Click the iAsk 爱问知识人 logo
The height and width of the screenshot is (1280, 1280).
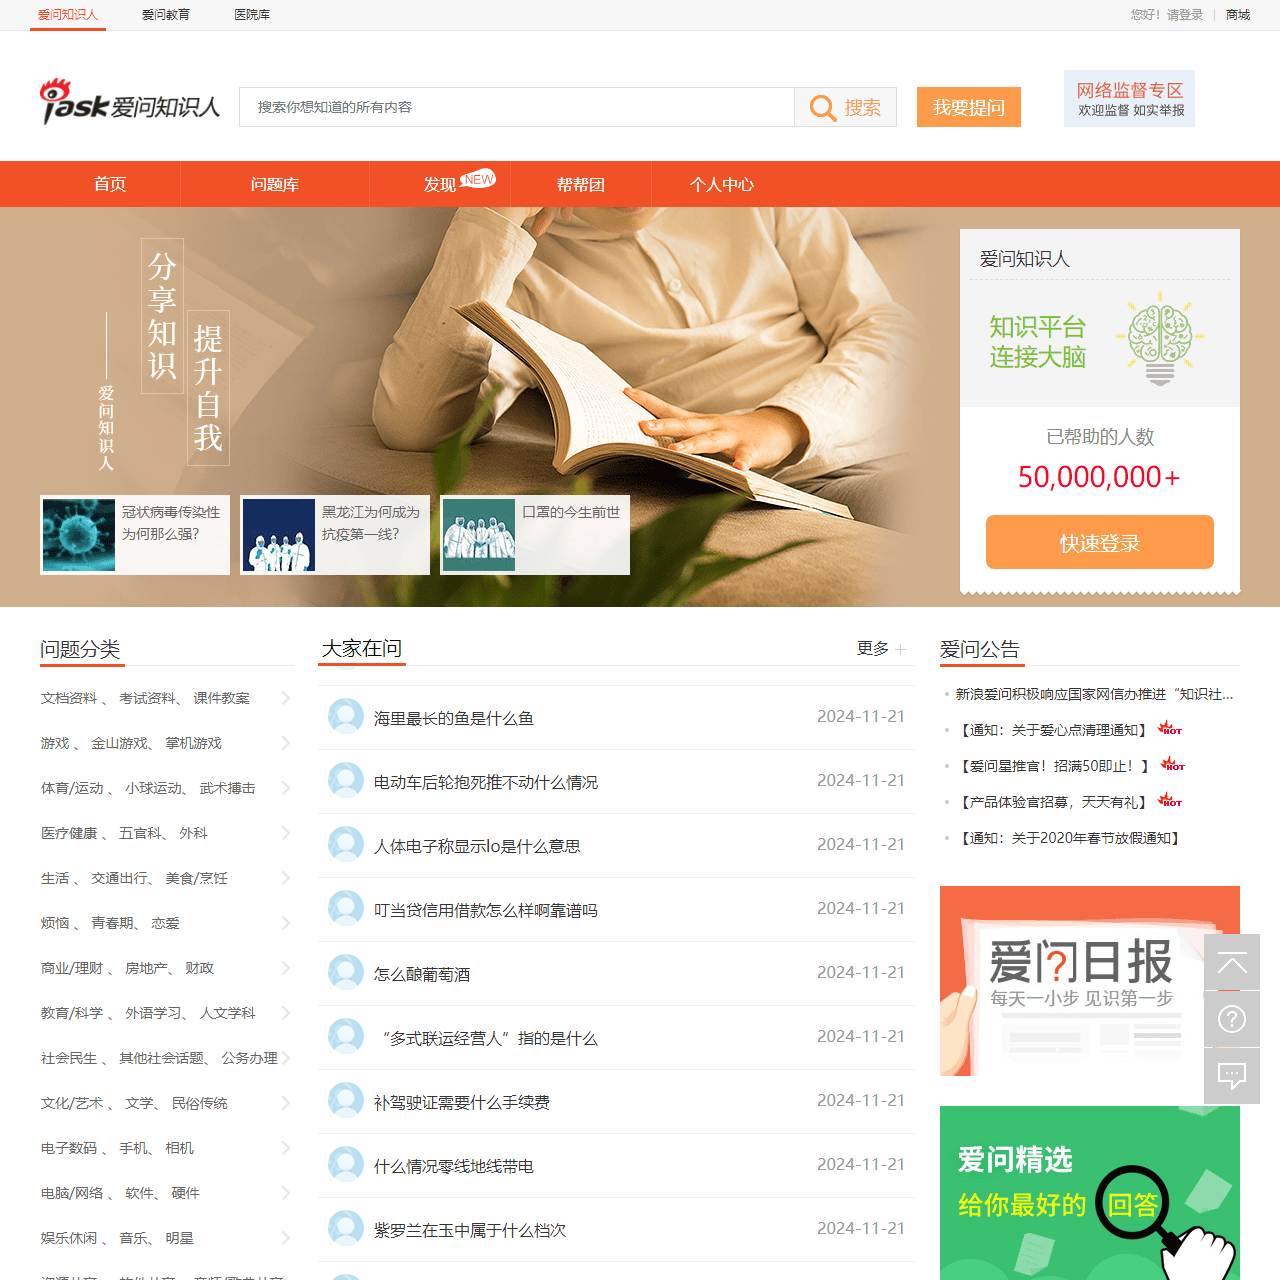130,102
